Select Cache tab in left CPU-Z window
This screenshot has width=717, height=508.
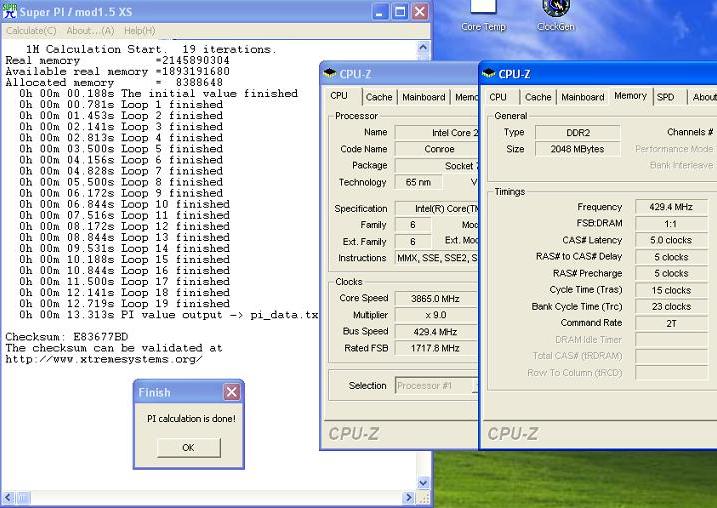[379, 97]
